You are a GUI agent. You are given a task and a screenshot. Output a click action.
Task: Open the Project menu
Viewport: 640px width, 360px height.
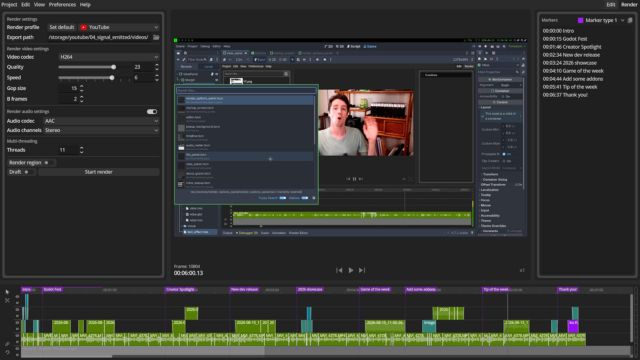9,4
